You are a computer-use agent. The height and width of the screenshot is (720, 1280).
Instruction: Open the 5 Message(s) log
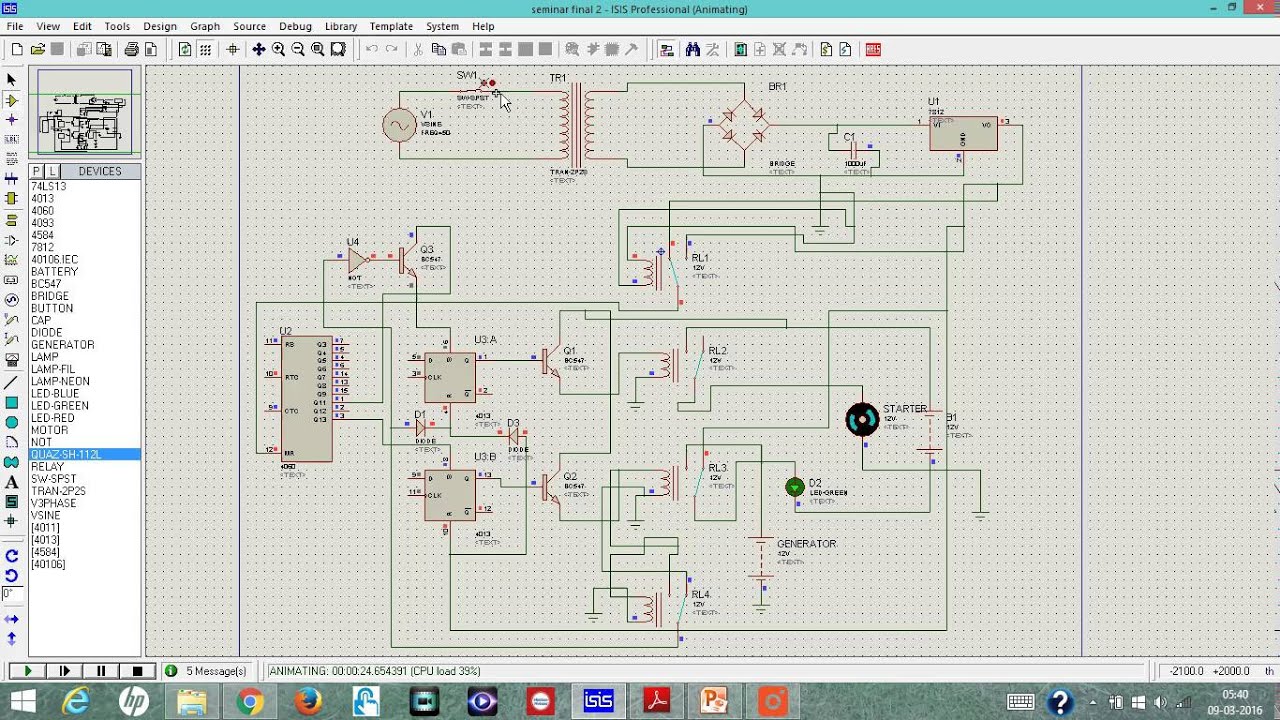point(206,671)
